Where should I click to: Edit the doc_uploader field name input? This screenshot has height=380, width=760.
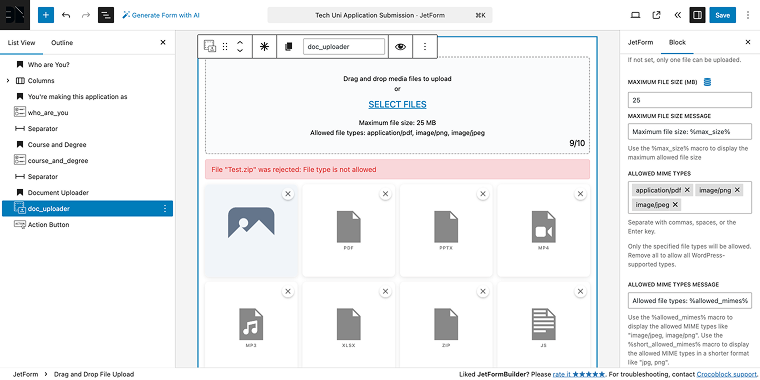click(x=344, y=47)
